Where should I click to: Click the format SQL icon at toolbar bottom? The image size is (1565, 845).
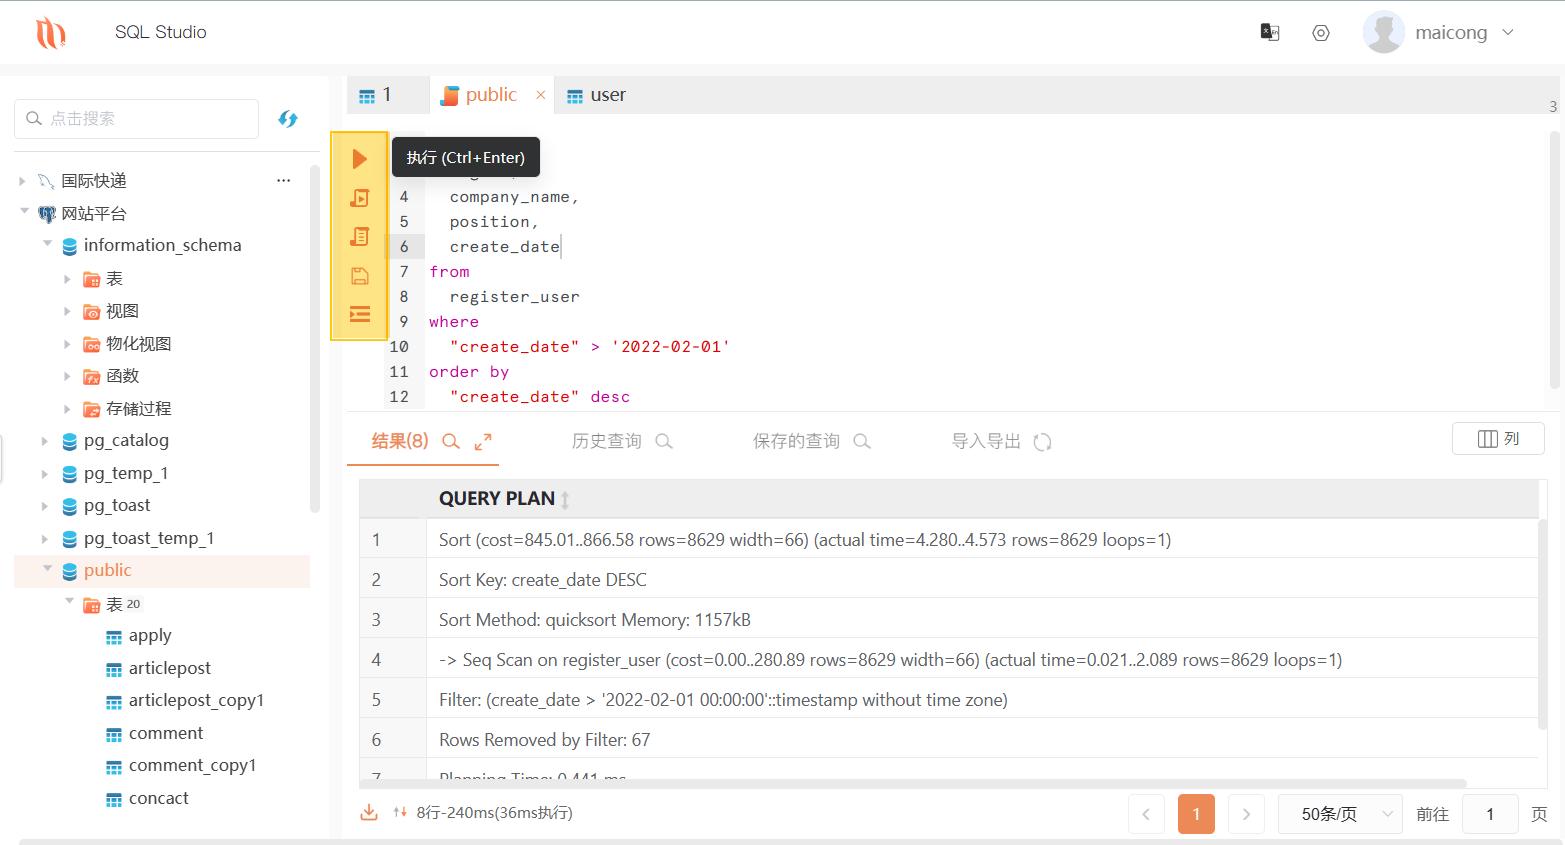(360, 314)
